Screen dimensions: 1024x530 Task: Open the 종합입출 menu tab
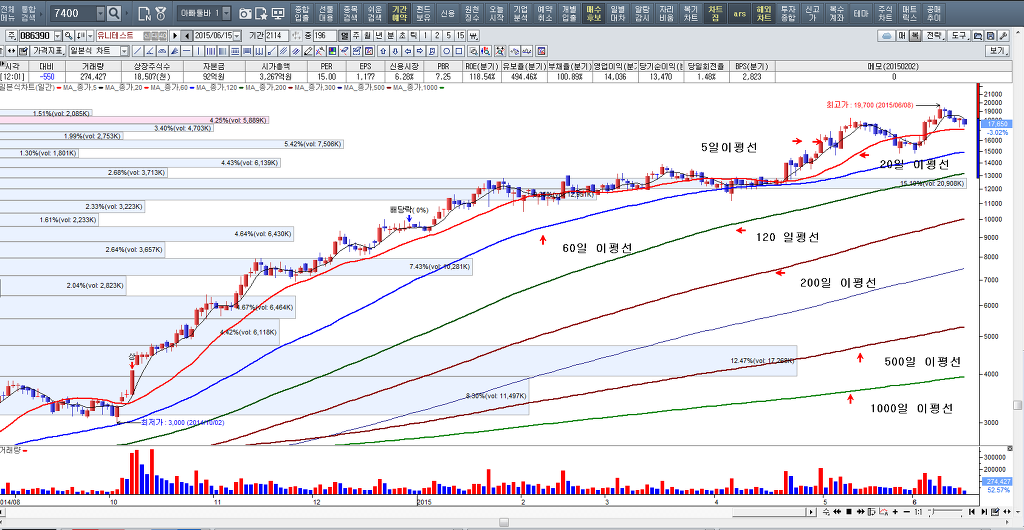pyautogui.click(x=301, y=13)
